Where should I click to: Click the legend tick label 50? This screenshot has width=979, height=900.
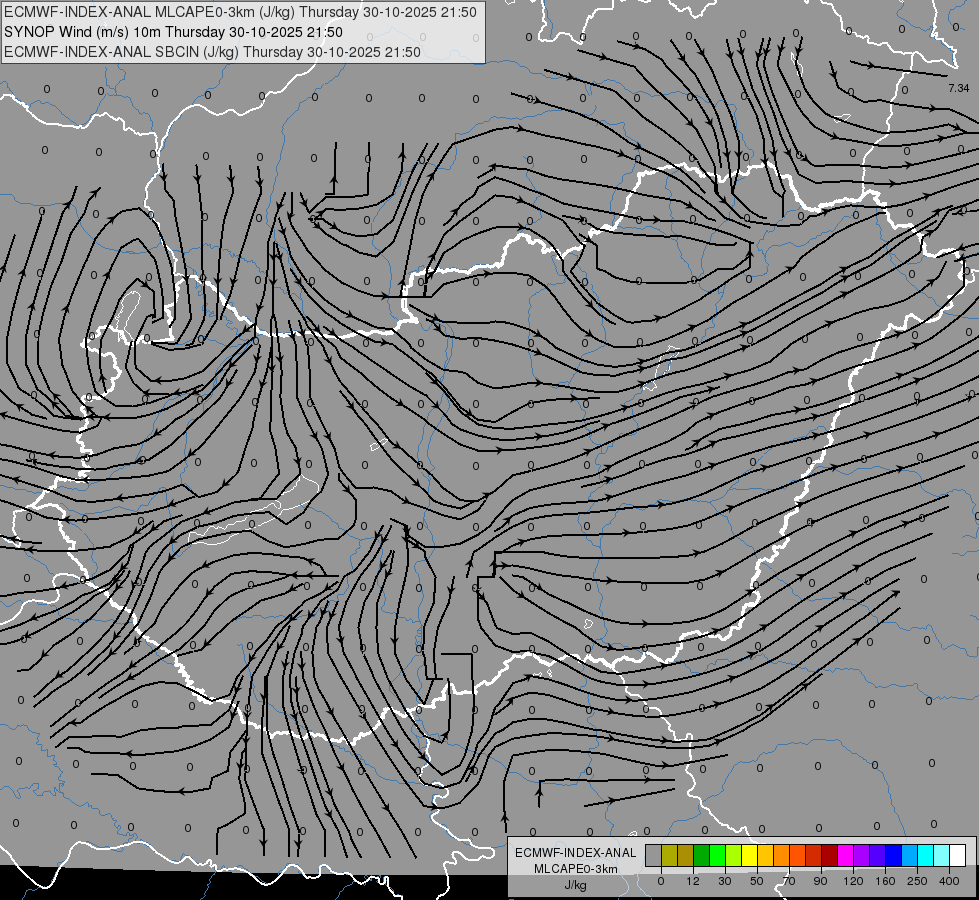click(757, 881)
